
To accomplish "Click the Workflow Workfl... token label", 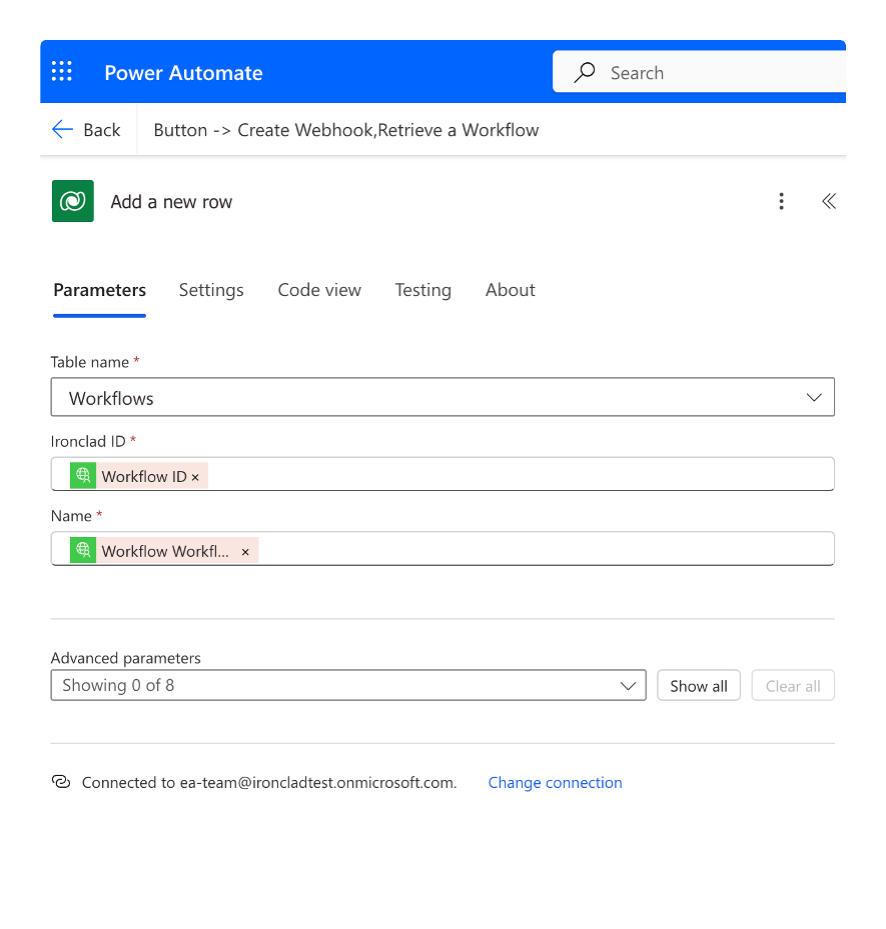I will click(x=165, y=551).
